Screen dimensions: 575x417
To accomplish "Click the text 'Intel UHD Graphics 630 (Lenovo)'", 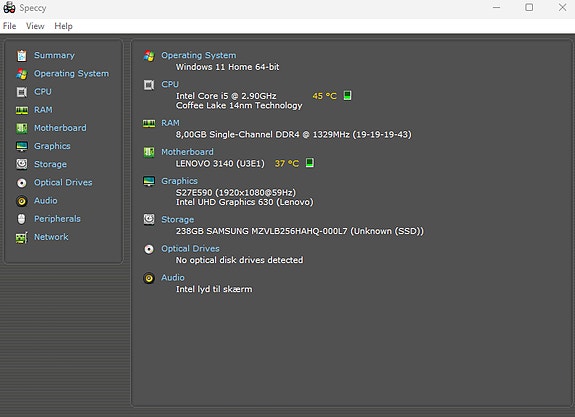I will pyautogui.click(x=245, y=202).
